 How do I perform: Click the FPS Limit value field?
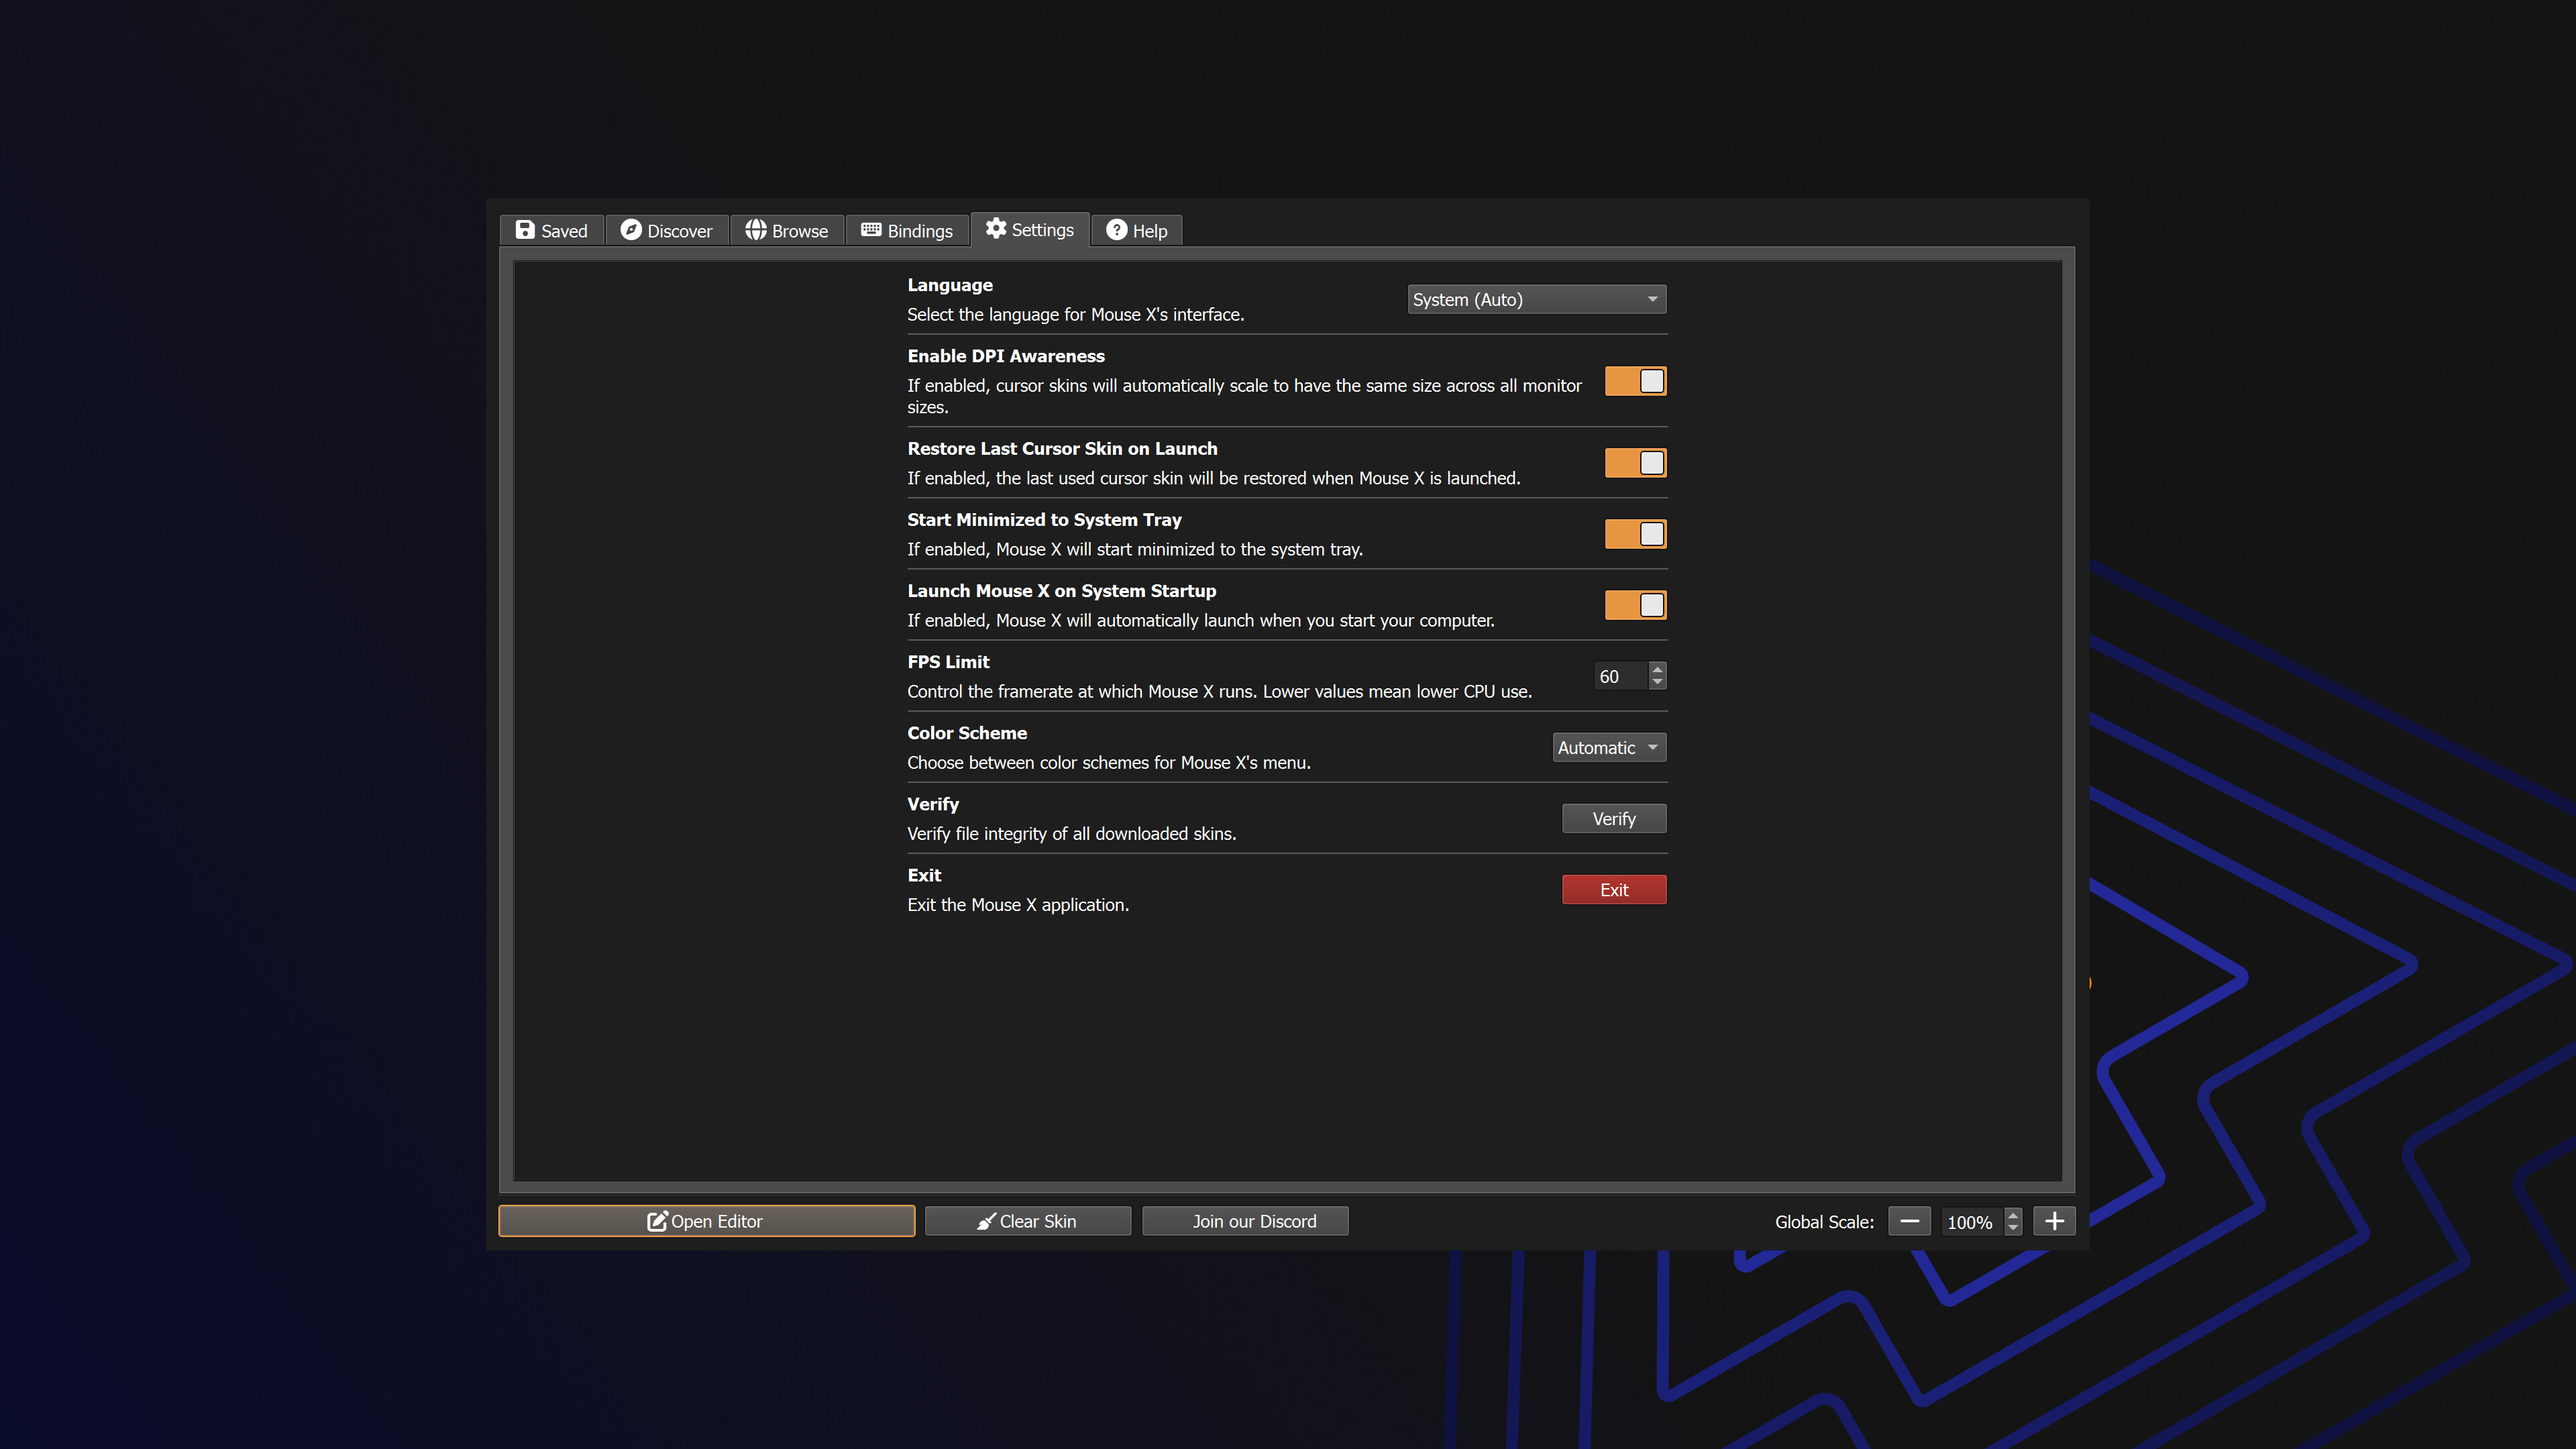click(x=1621, y=677)
